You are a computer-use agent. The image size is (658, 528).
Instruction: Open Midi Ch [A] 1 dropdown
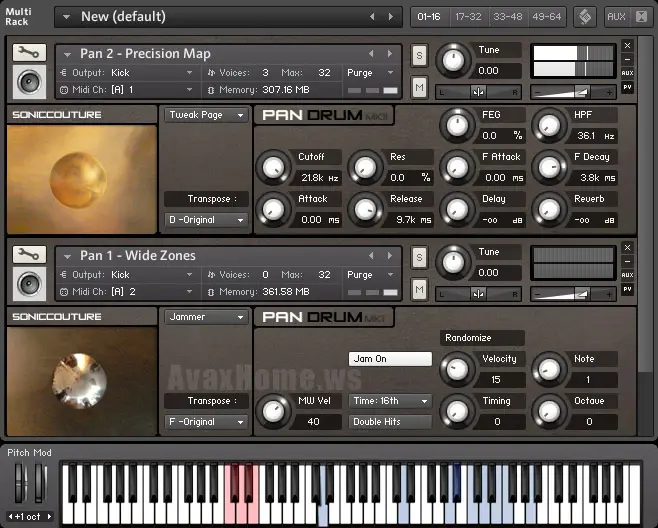pyautogui.click(x=129, y=90)
